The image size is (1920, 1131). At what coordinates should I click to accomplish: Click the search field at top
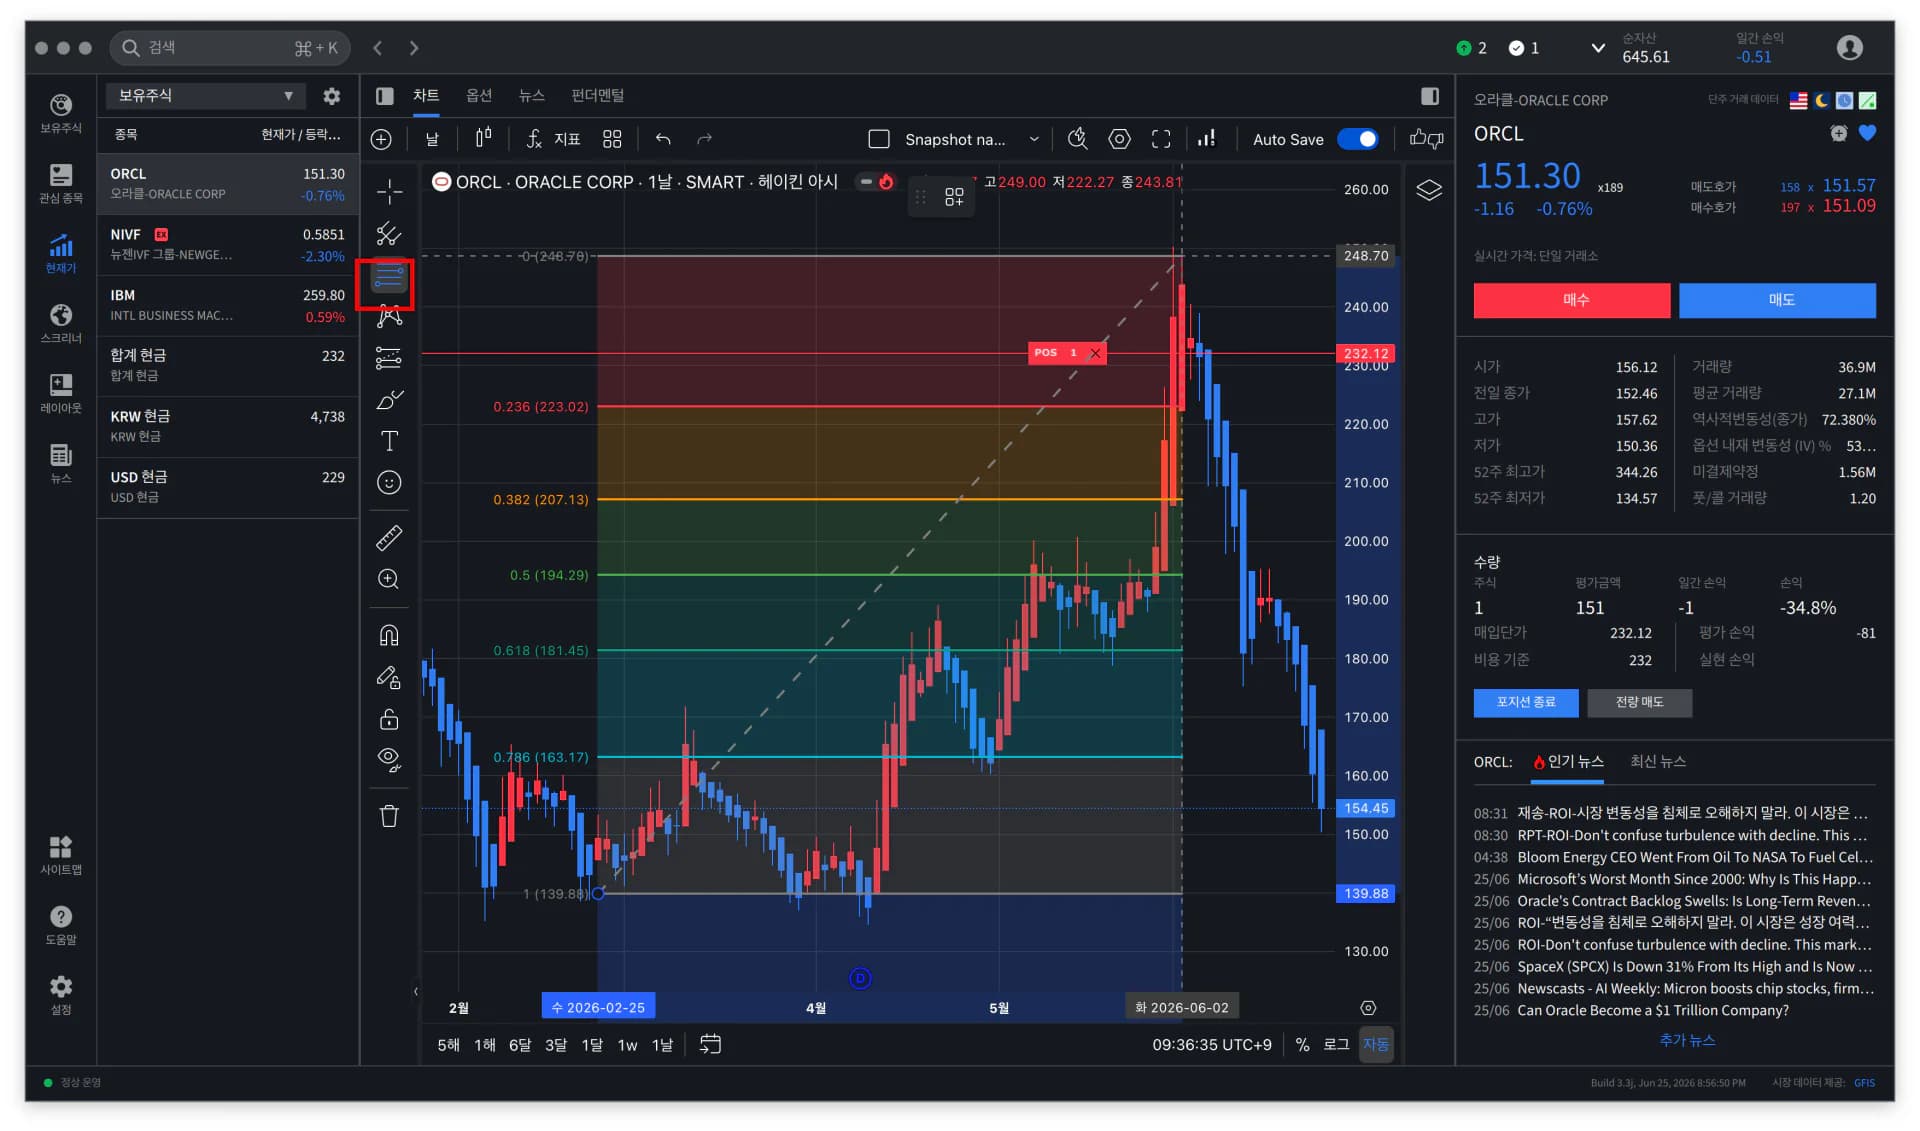230,48
